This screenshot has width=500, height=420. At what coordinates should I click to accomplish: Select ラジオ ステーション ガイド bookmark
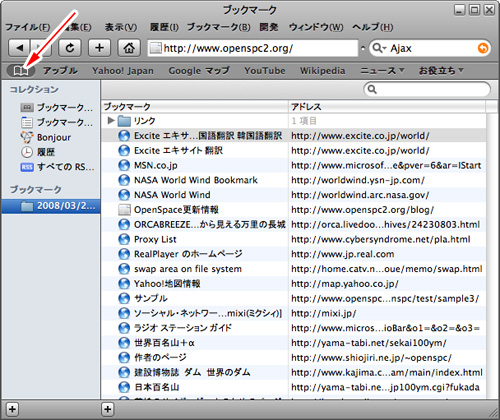(293, 328)
